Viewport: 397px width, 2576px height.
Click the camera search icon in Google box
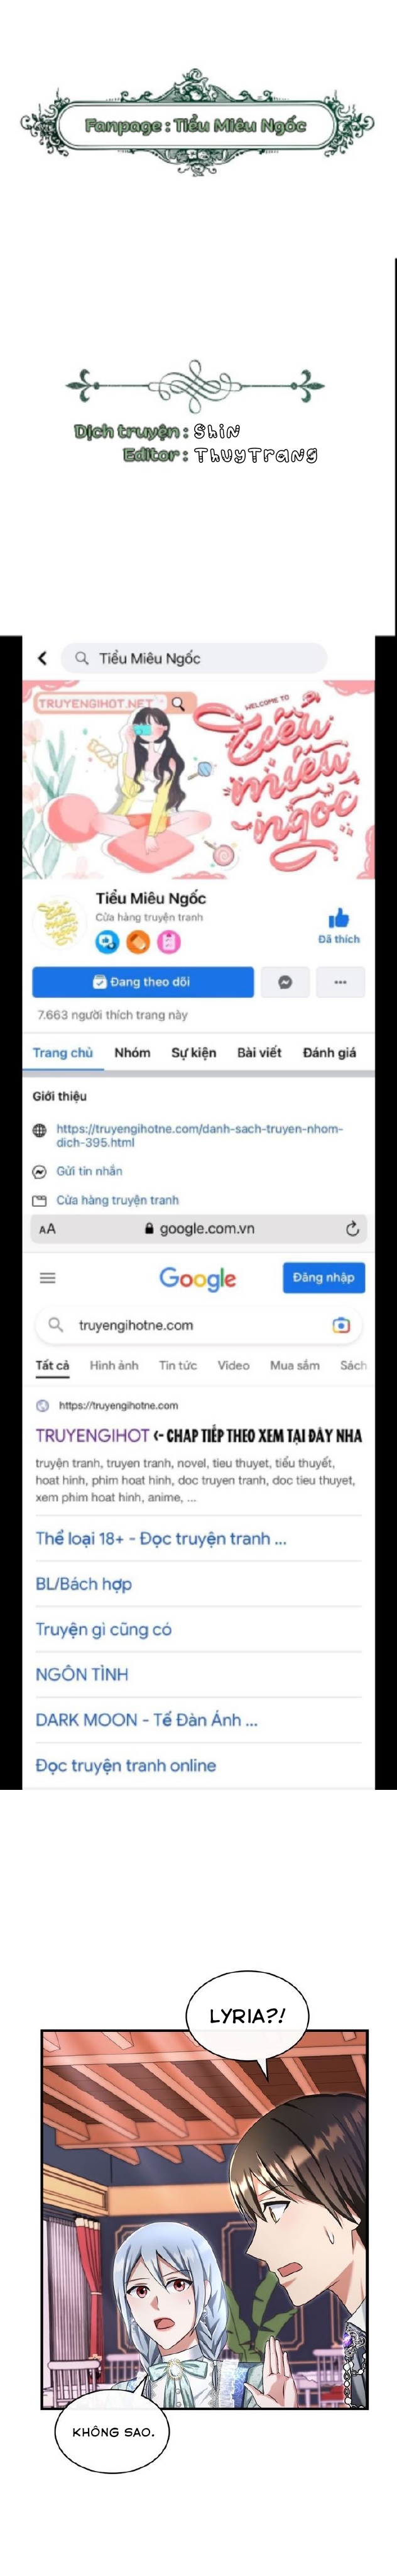341,1325
